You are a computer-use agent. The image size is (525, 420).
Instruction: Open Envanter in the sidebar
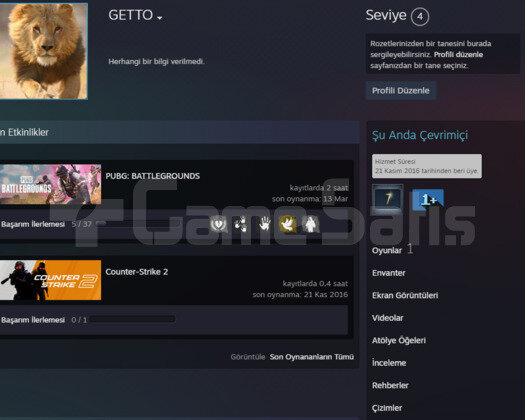[x=388, y=273]
